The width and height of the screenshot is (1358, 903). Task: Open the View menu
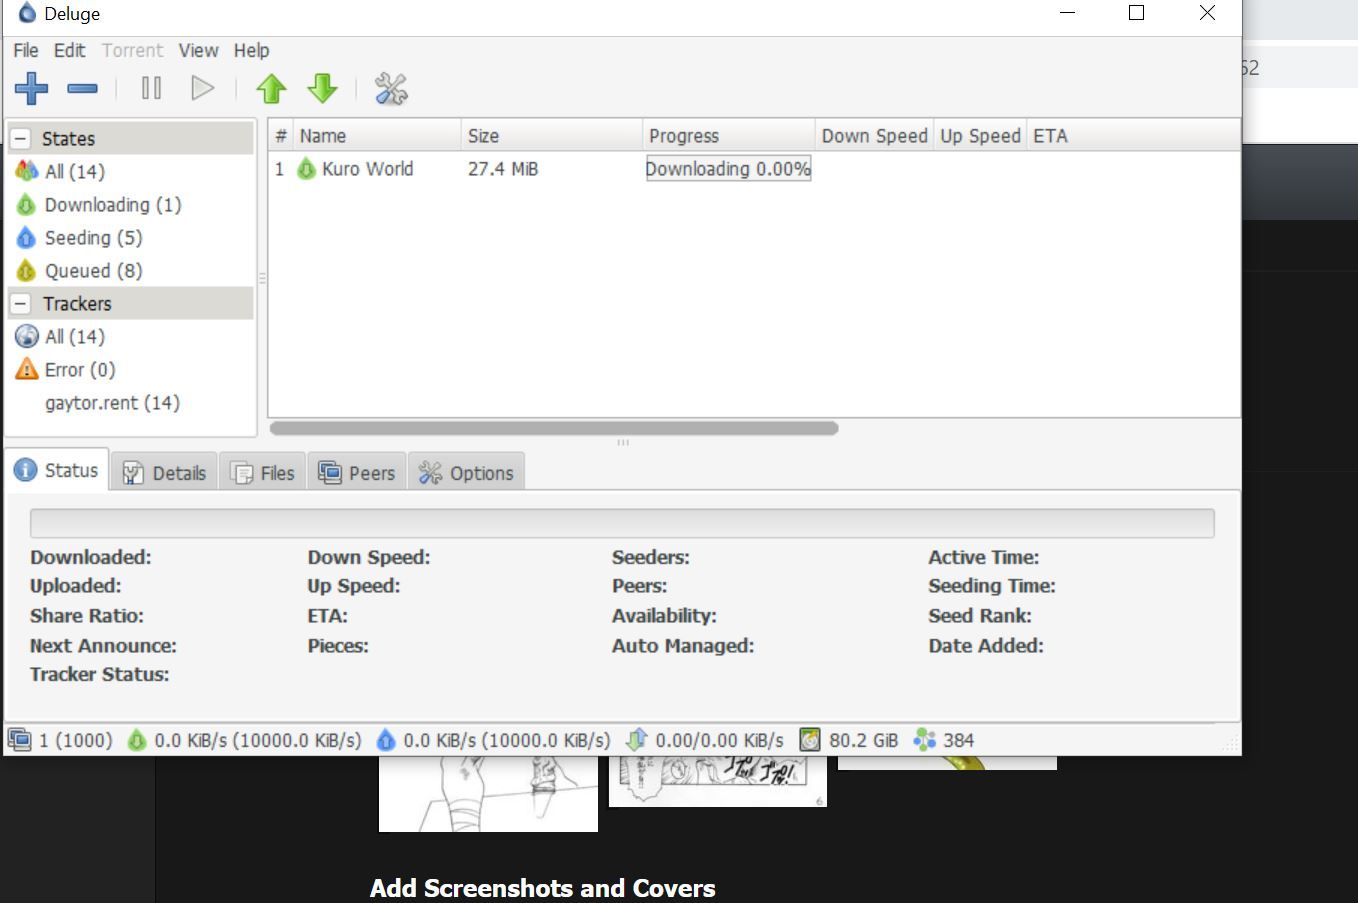pyautogui.click(x=198, y=50)
